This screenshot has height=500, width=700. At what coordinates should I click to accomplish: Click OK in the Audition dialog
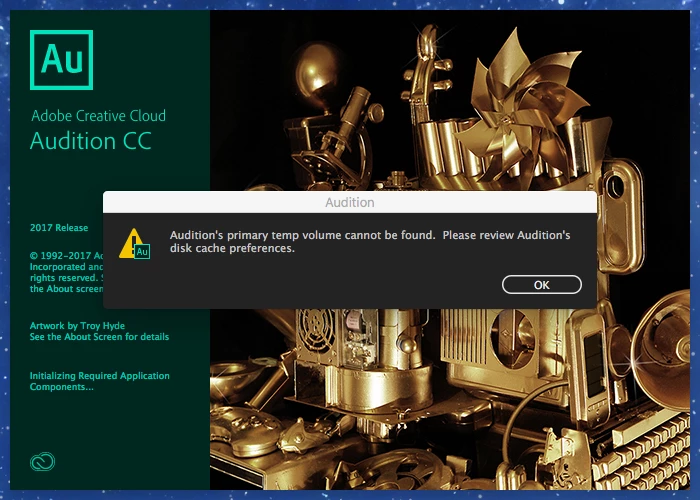[x=542, y=285]
